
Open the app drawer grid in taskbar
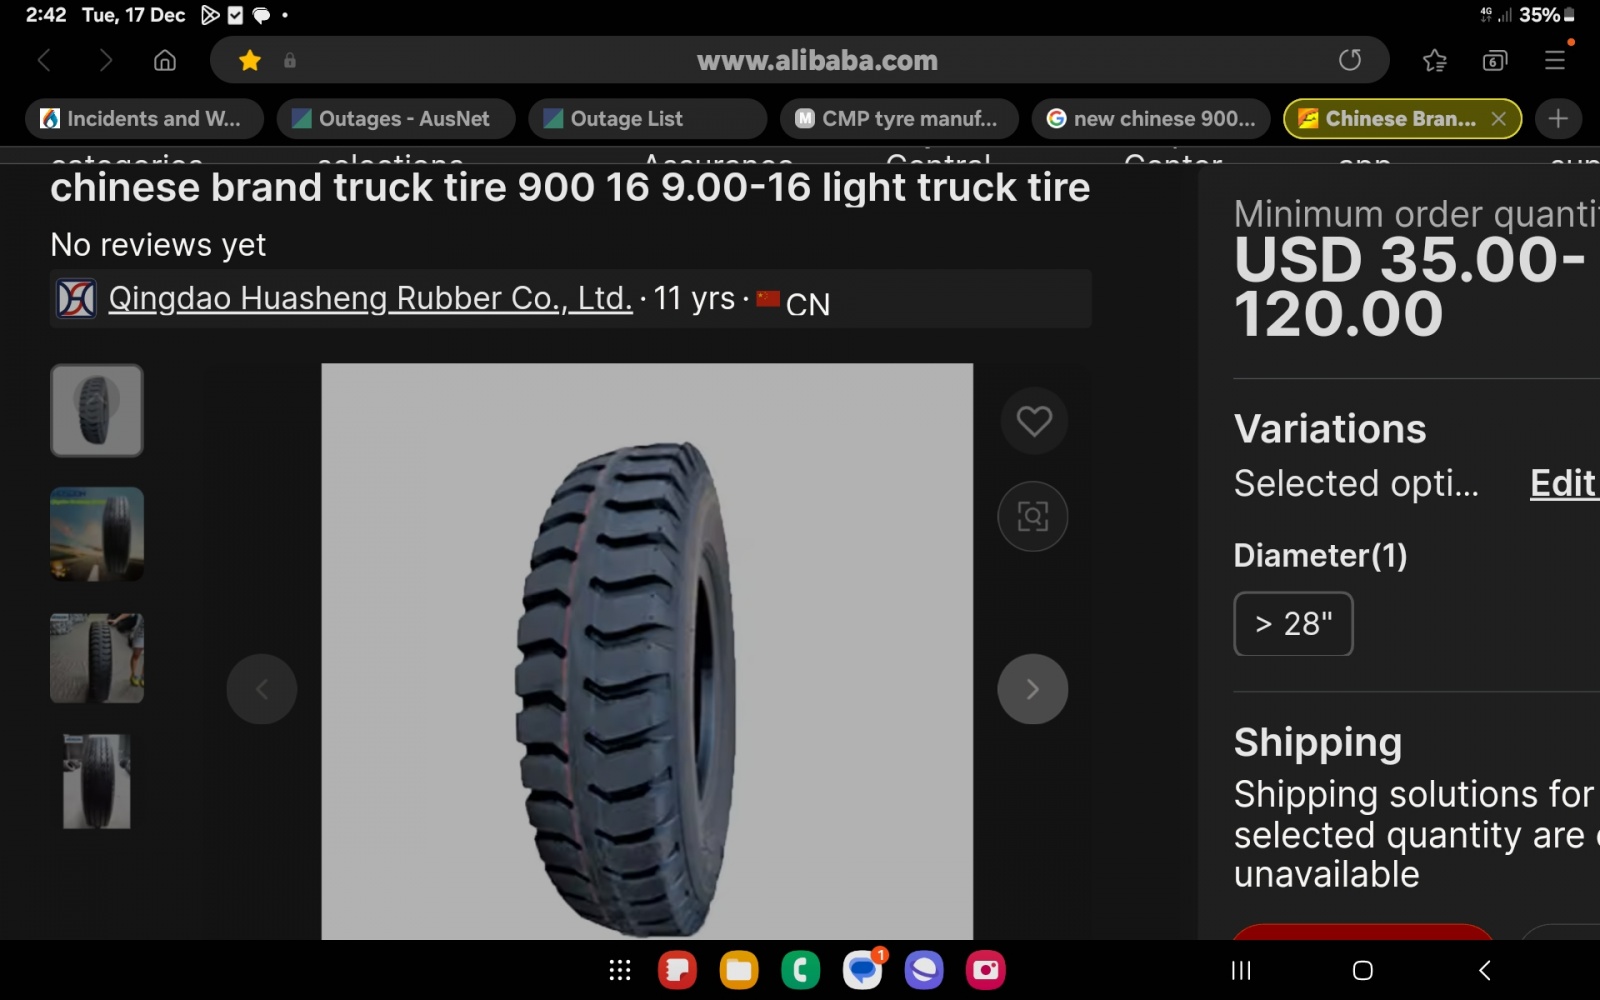click(620, 970)
